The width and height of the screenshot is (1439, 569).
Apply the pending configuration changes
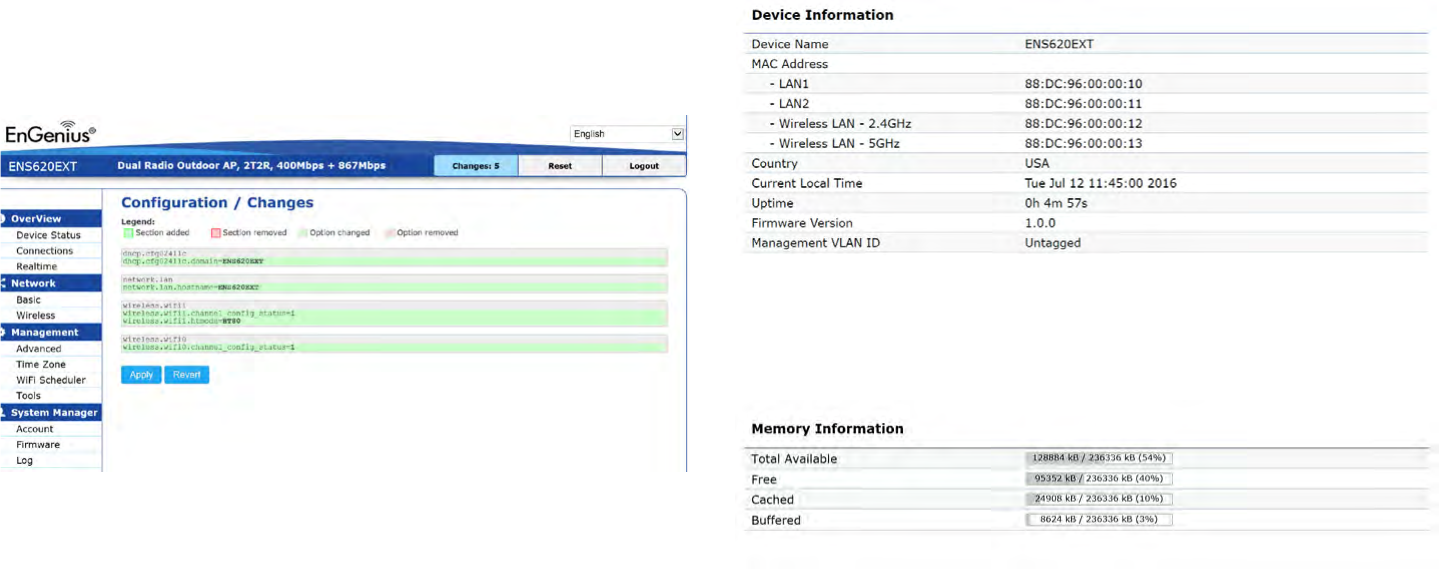(141, 375)
